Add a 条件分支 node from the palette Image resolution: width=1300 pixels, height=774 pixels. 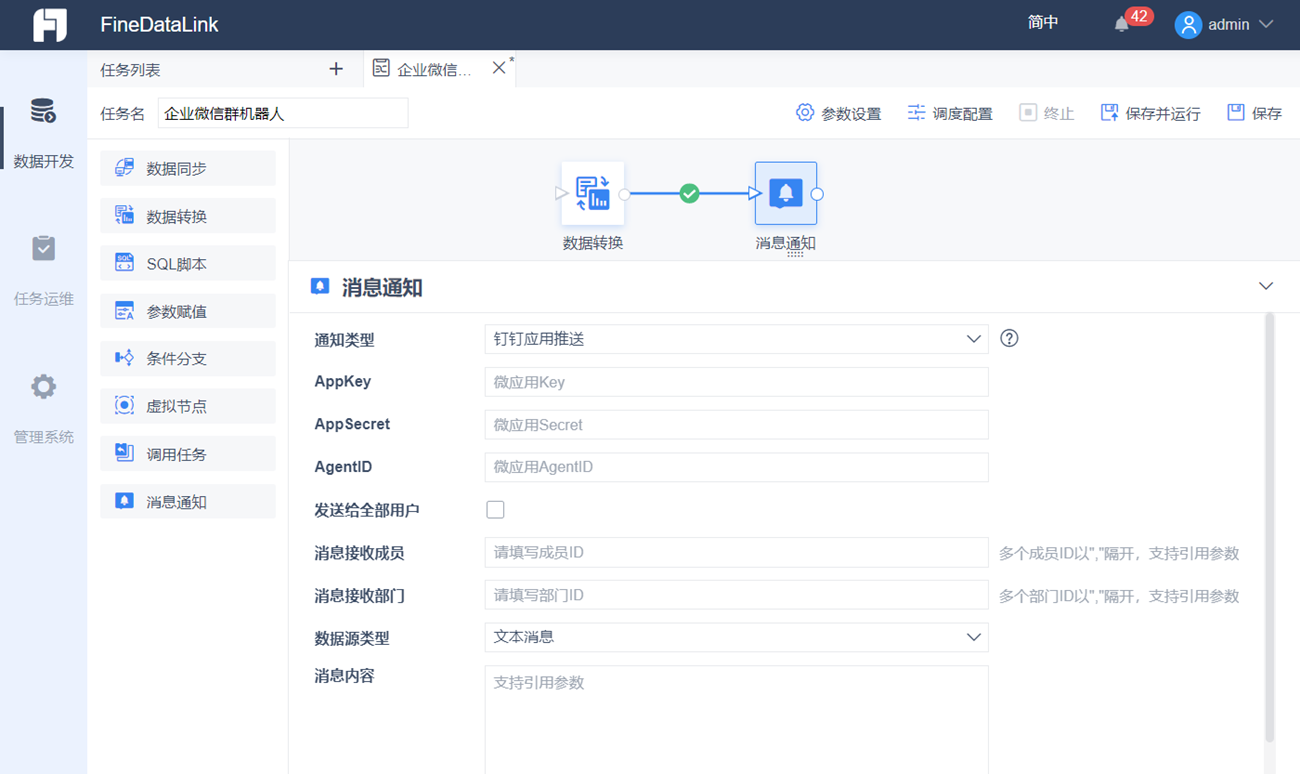coord(188,359)
